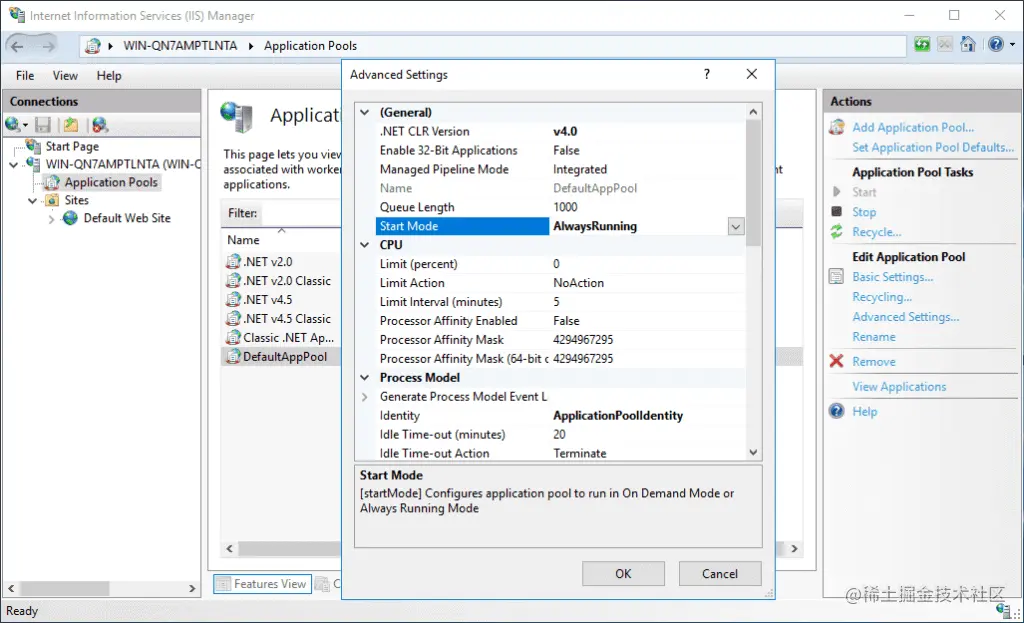The width and height of the screenshot is (1024, 623).
Task: Click the save disk icon in Connections
Action: (x=43, y=125)
